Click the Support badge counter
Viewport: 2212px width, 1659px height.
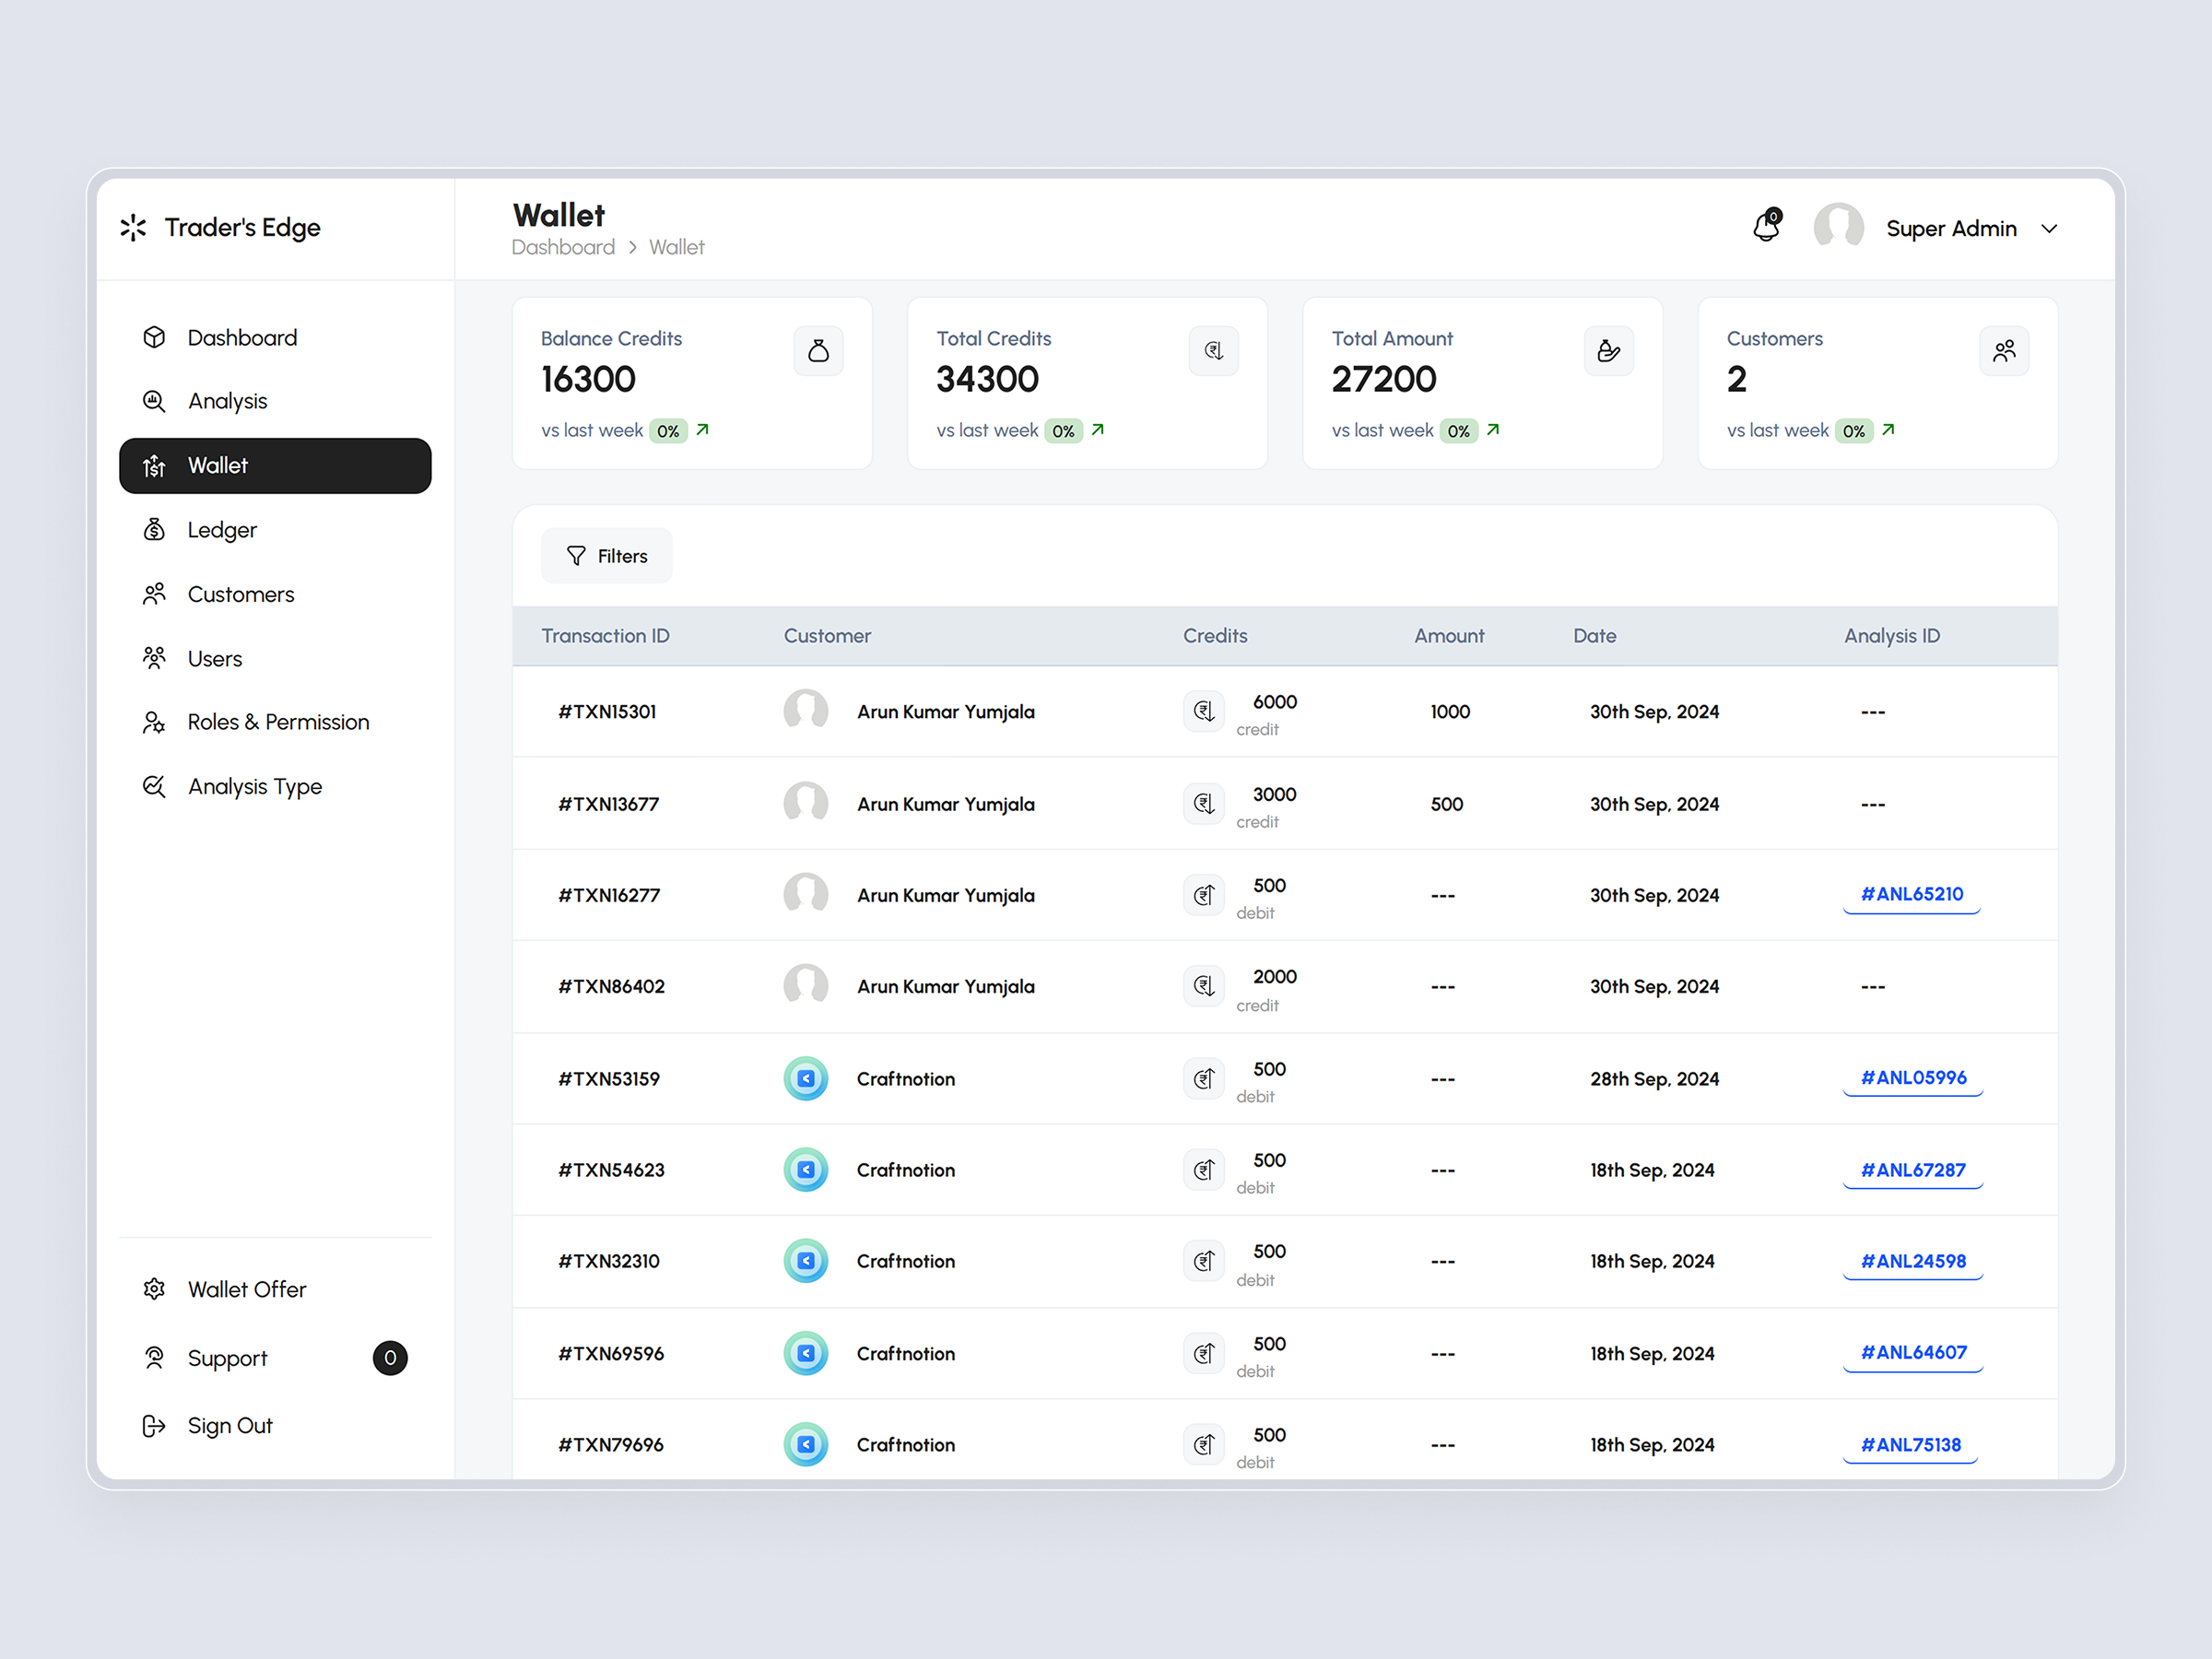[391, 1358]
